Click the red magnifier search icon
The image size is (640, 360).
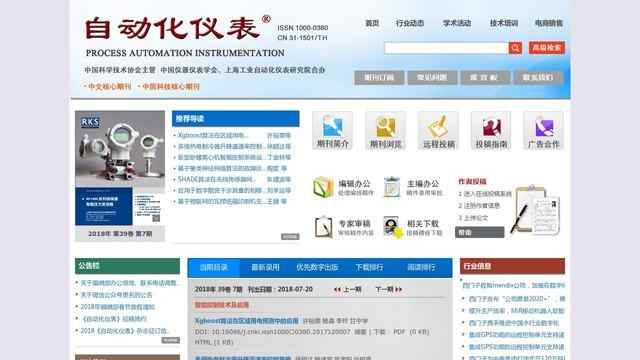(x=515, y=48)
